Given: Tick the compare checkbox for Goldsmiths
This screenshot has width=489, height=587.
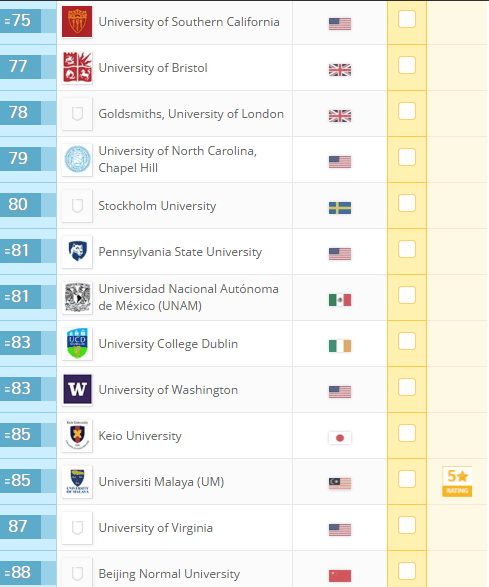Looking at the screenshot, I should click(407, 111).
